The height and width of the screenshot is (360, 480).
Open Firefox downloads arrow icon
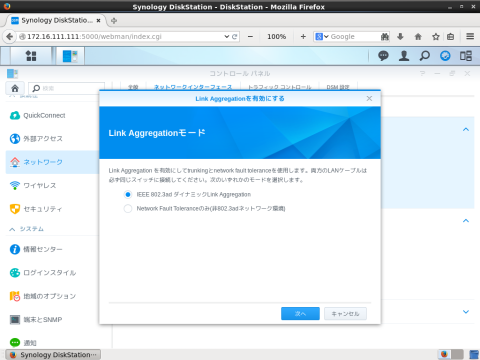[x=400, y=37]
